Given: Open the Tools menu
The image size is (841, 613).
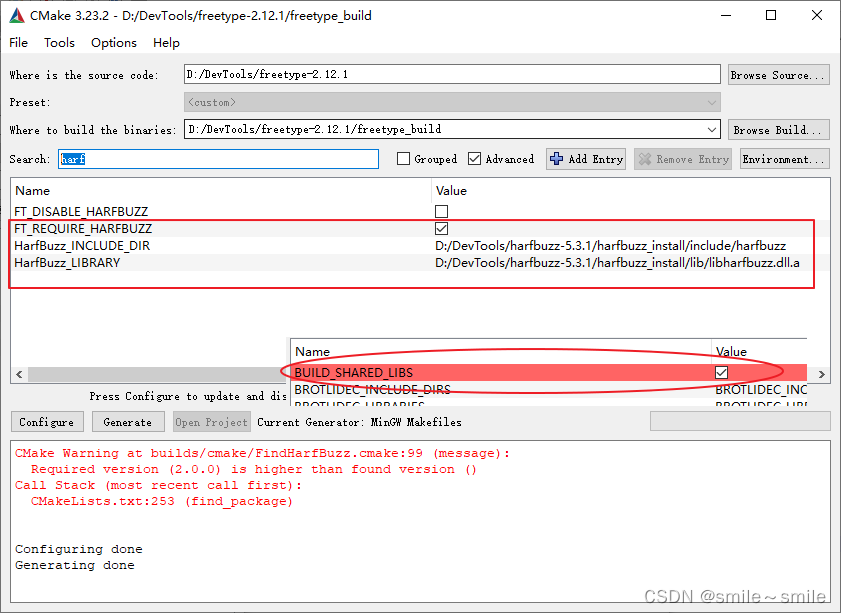Looking at the screenshot, I should (x=59, y=43).
